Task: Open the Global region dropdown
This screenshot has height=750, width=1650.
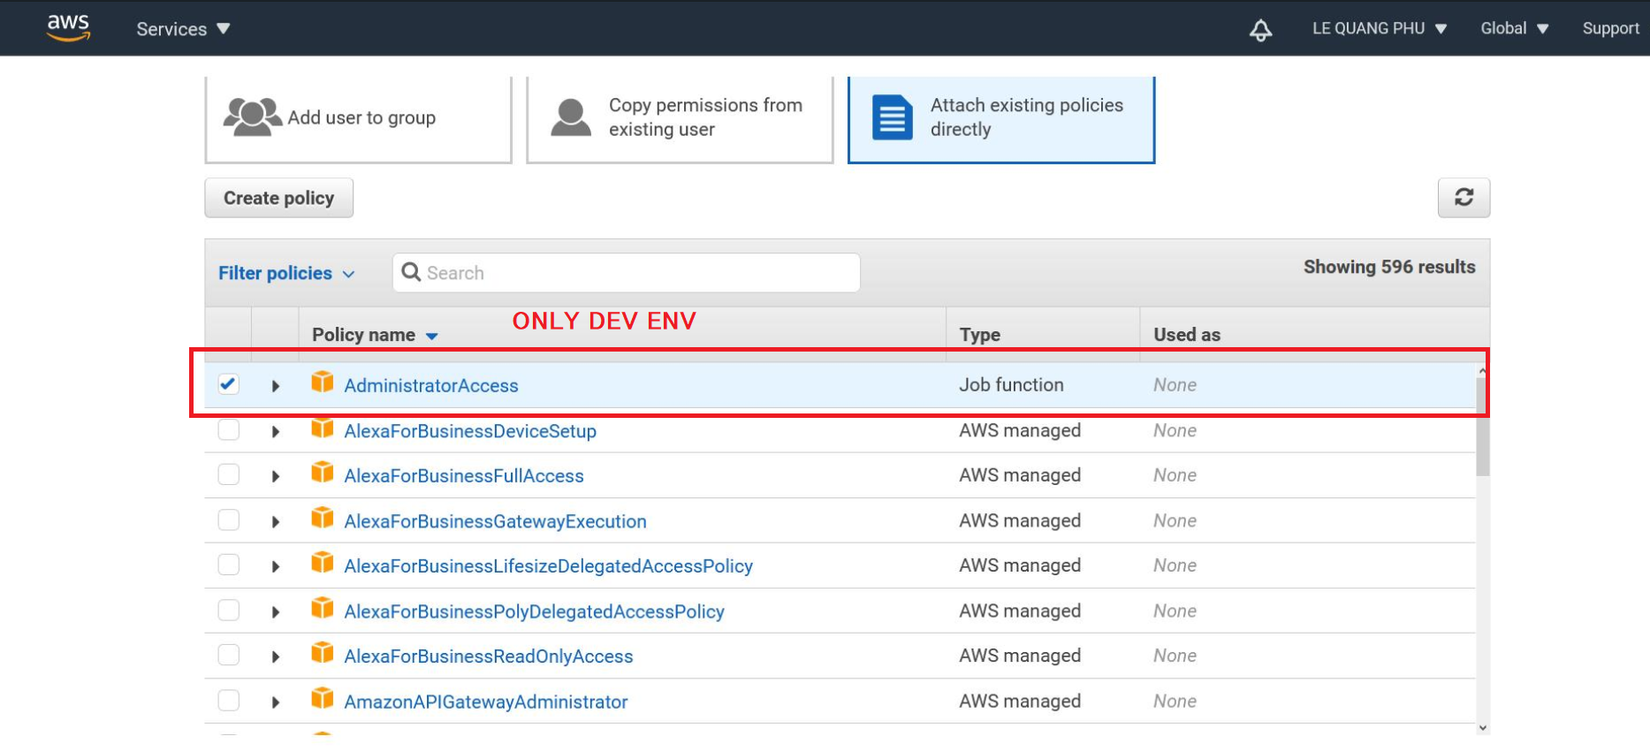Action: point(1514,28)
